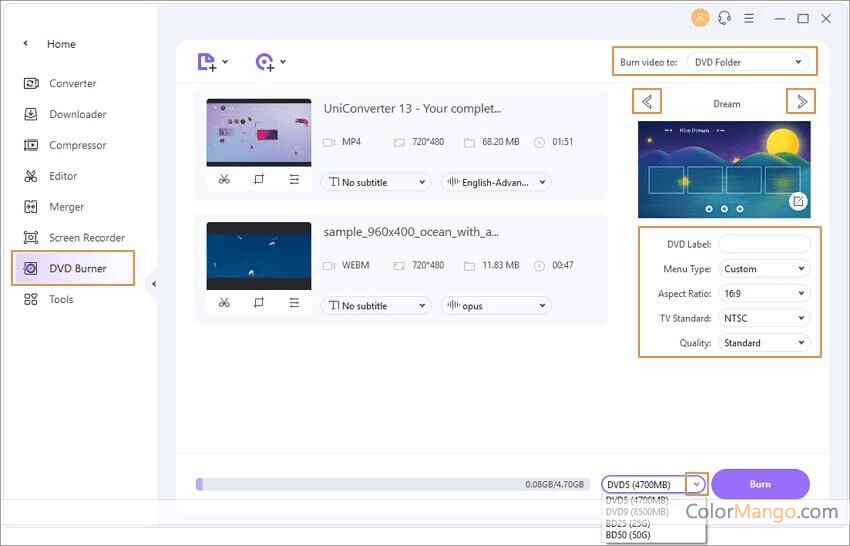Image resolution: width=850 pixels, height=546 pixels.
Task: Choose BD50 (50G) from disc list
Action: pyautogui.click(x=628, y=535)
